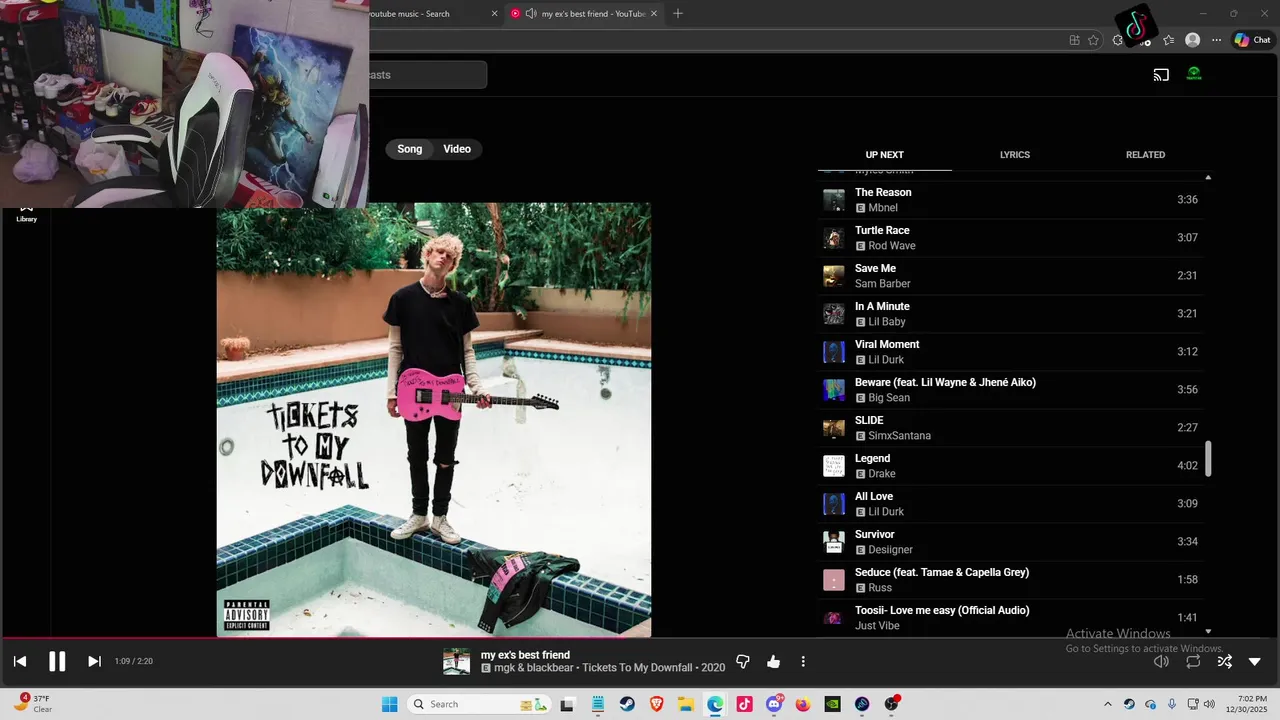Screen dimensions: 1280x720
Task: Switch playback mode to Song
Action: (x=410, y=149)
